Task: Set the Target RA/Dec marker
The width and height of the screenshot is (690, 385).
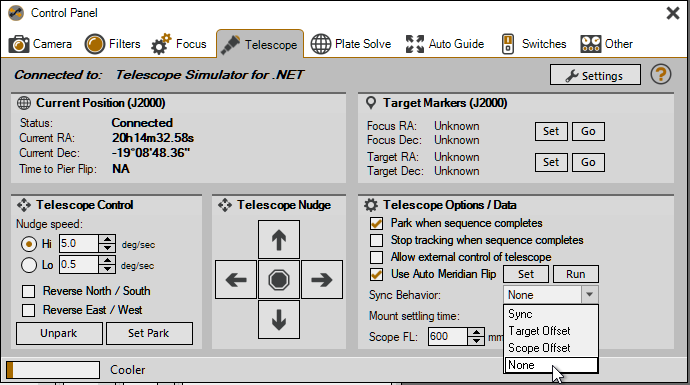Action: click(x=551, y=162)
